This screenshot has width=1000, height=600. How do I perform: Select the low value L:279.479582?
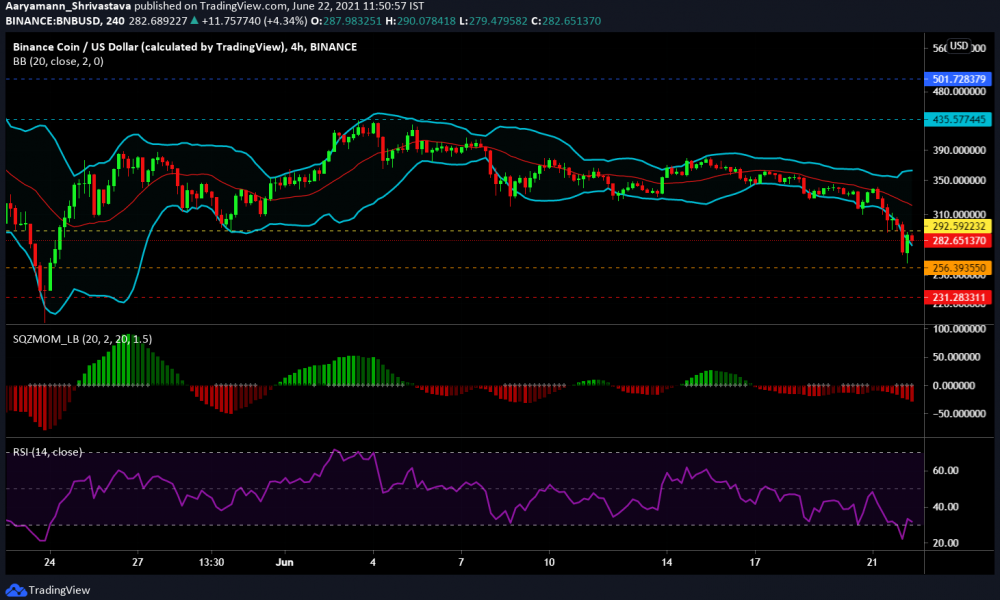pos(494,21)
